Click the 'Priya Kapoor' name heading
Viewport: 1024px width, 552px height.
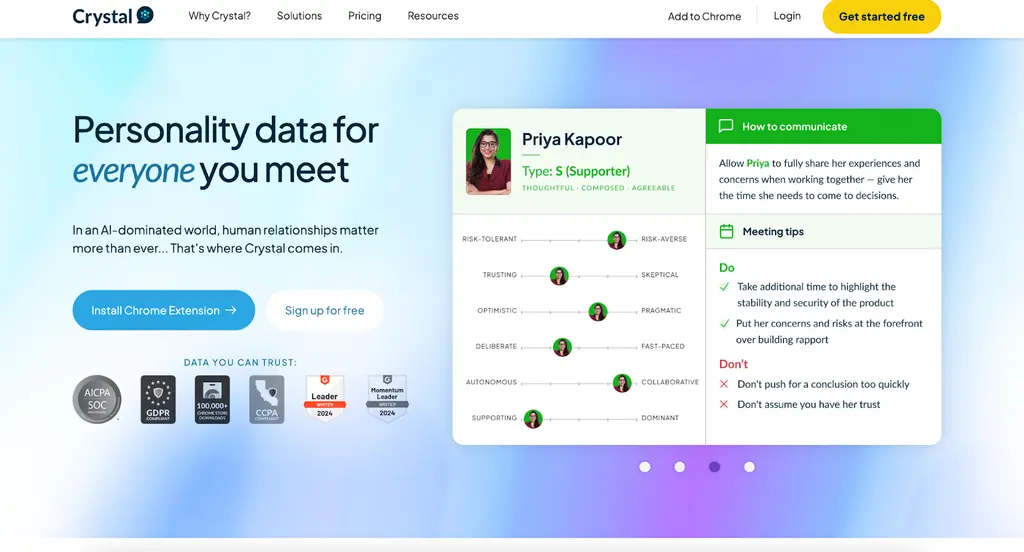[x=571, y=139]
